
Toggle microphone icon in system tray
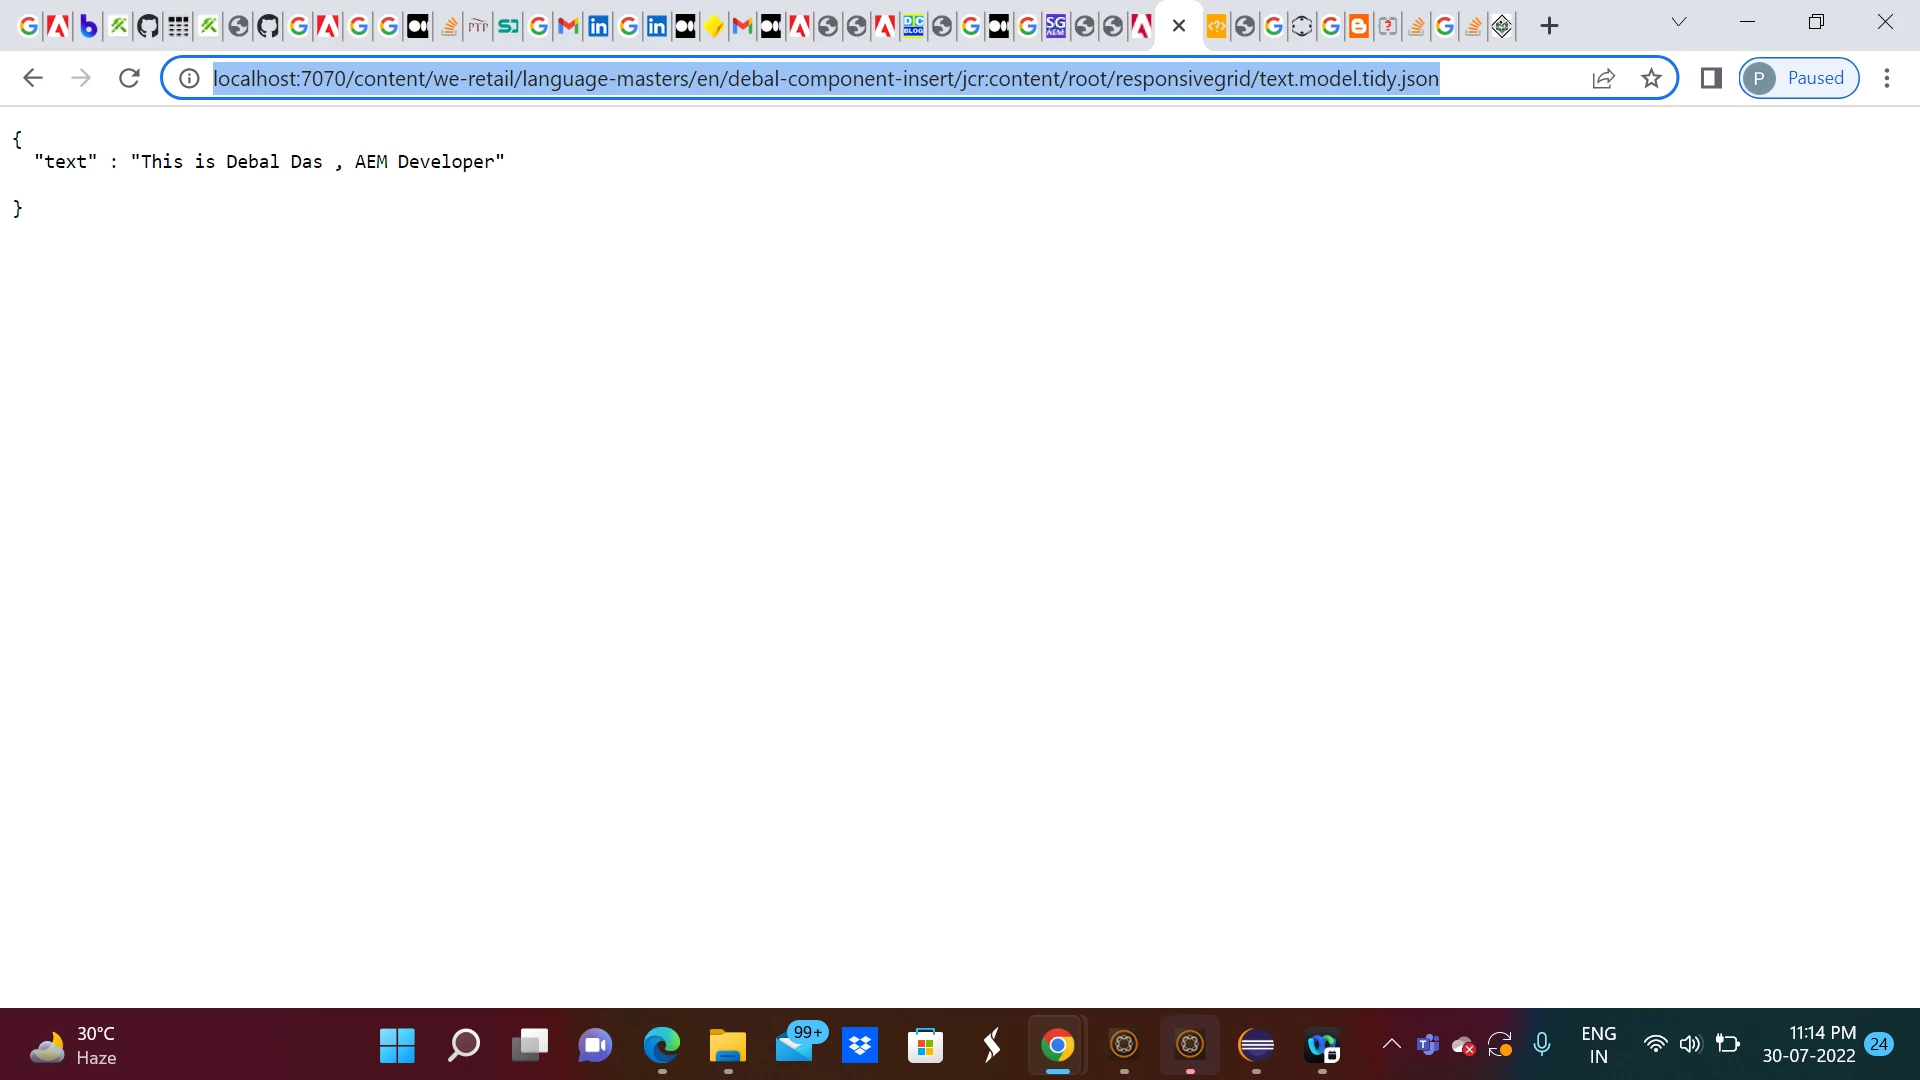[1542, 1044]
